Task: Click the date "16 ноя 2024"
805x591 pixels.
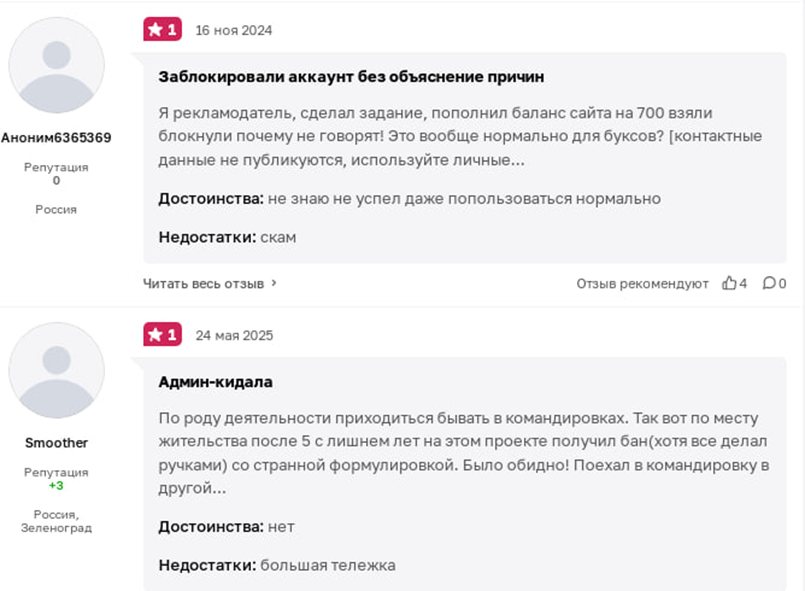Action: pyautogui.click(x=234, y=30)
